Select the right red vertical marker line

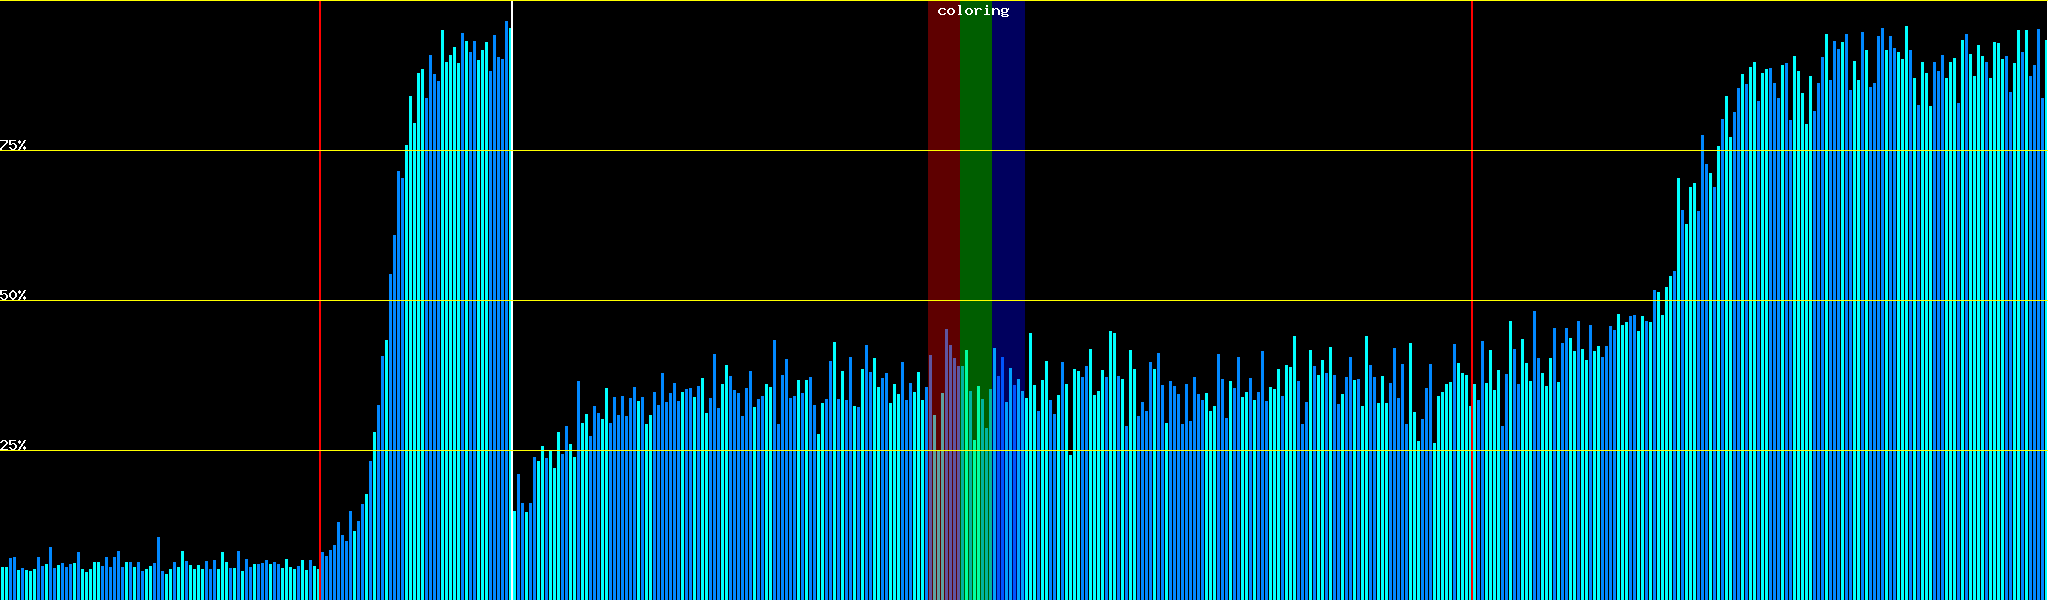[x=1472, y=200]
